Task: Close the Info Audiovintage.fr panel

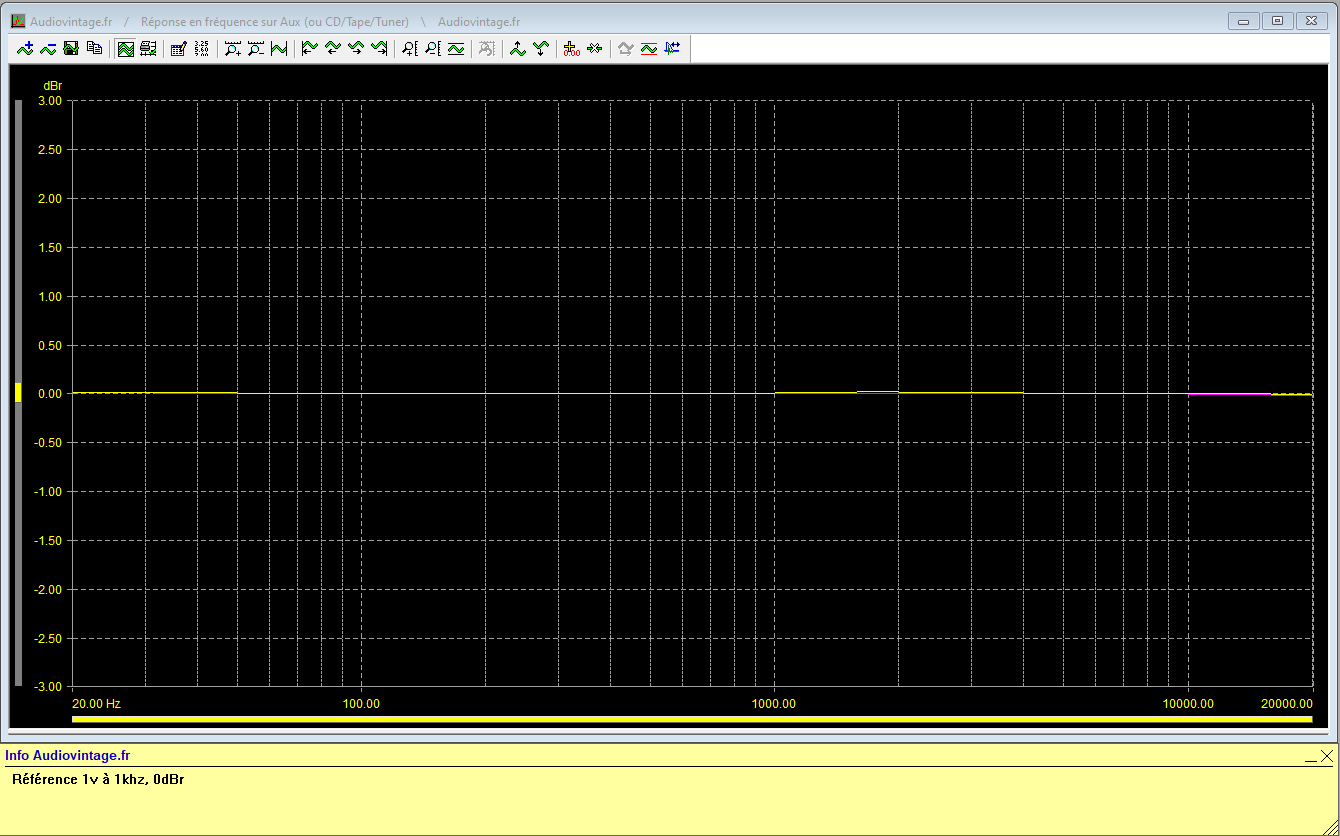Action: click(1327, 757)
